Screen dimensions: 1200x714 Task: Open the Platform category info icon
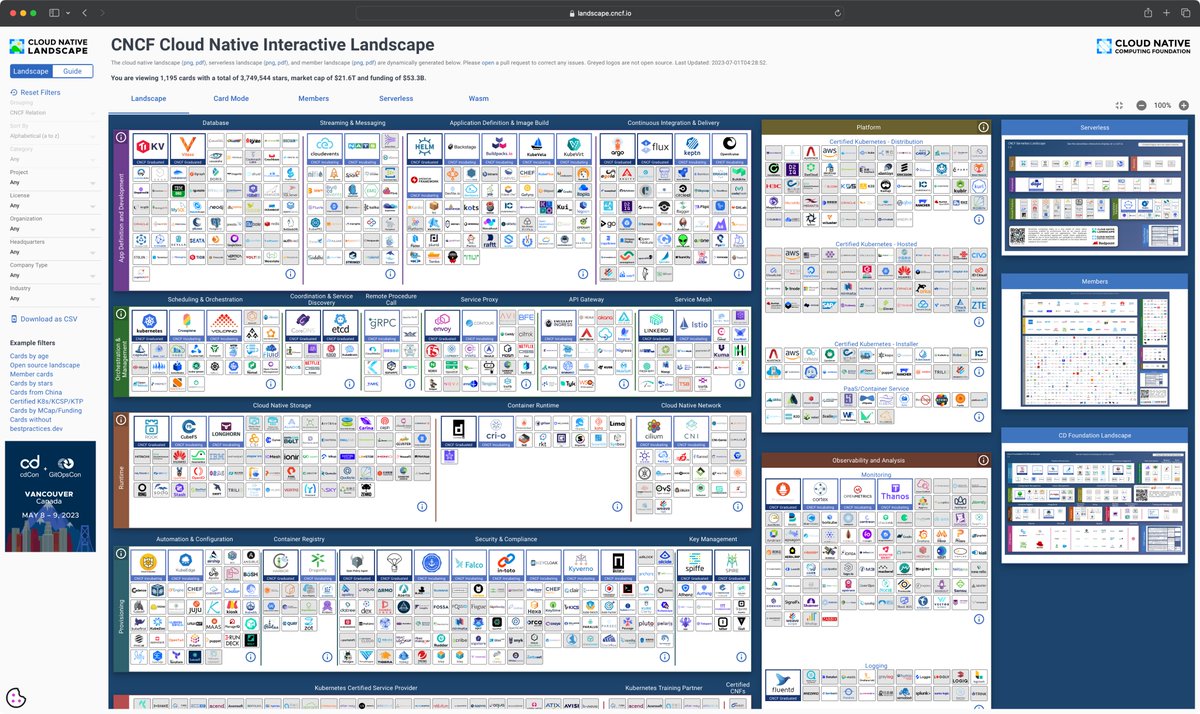tap(983, 127)
